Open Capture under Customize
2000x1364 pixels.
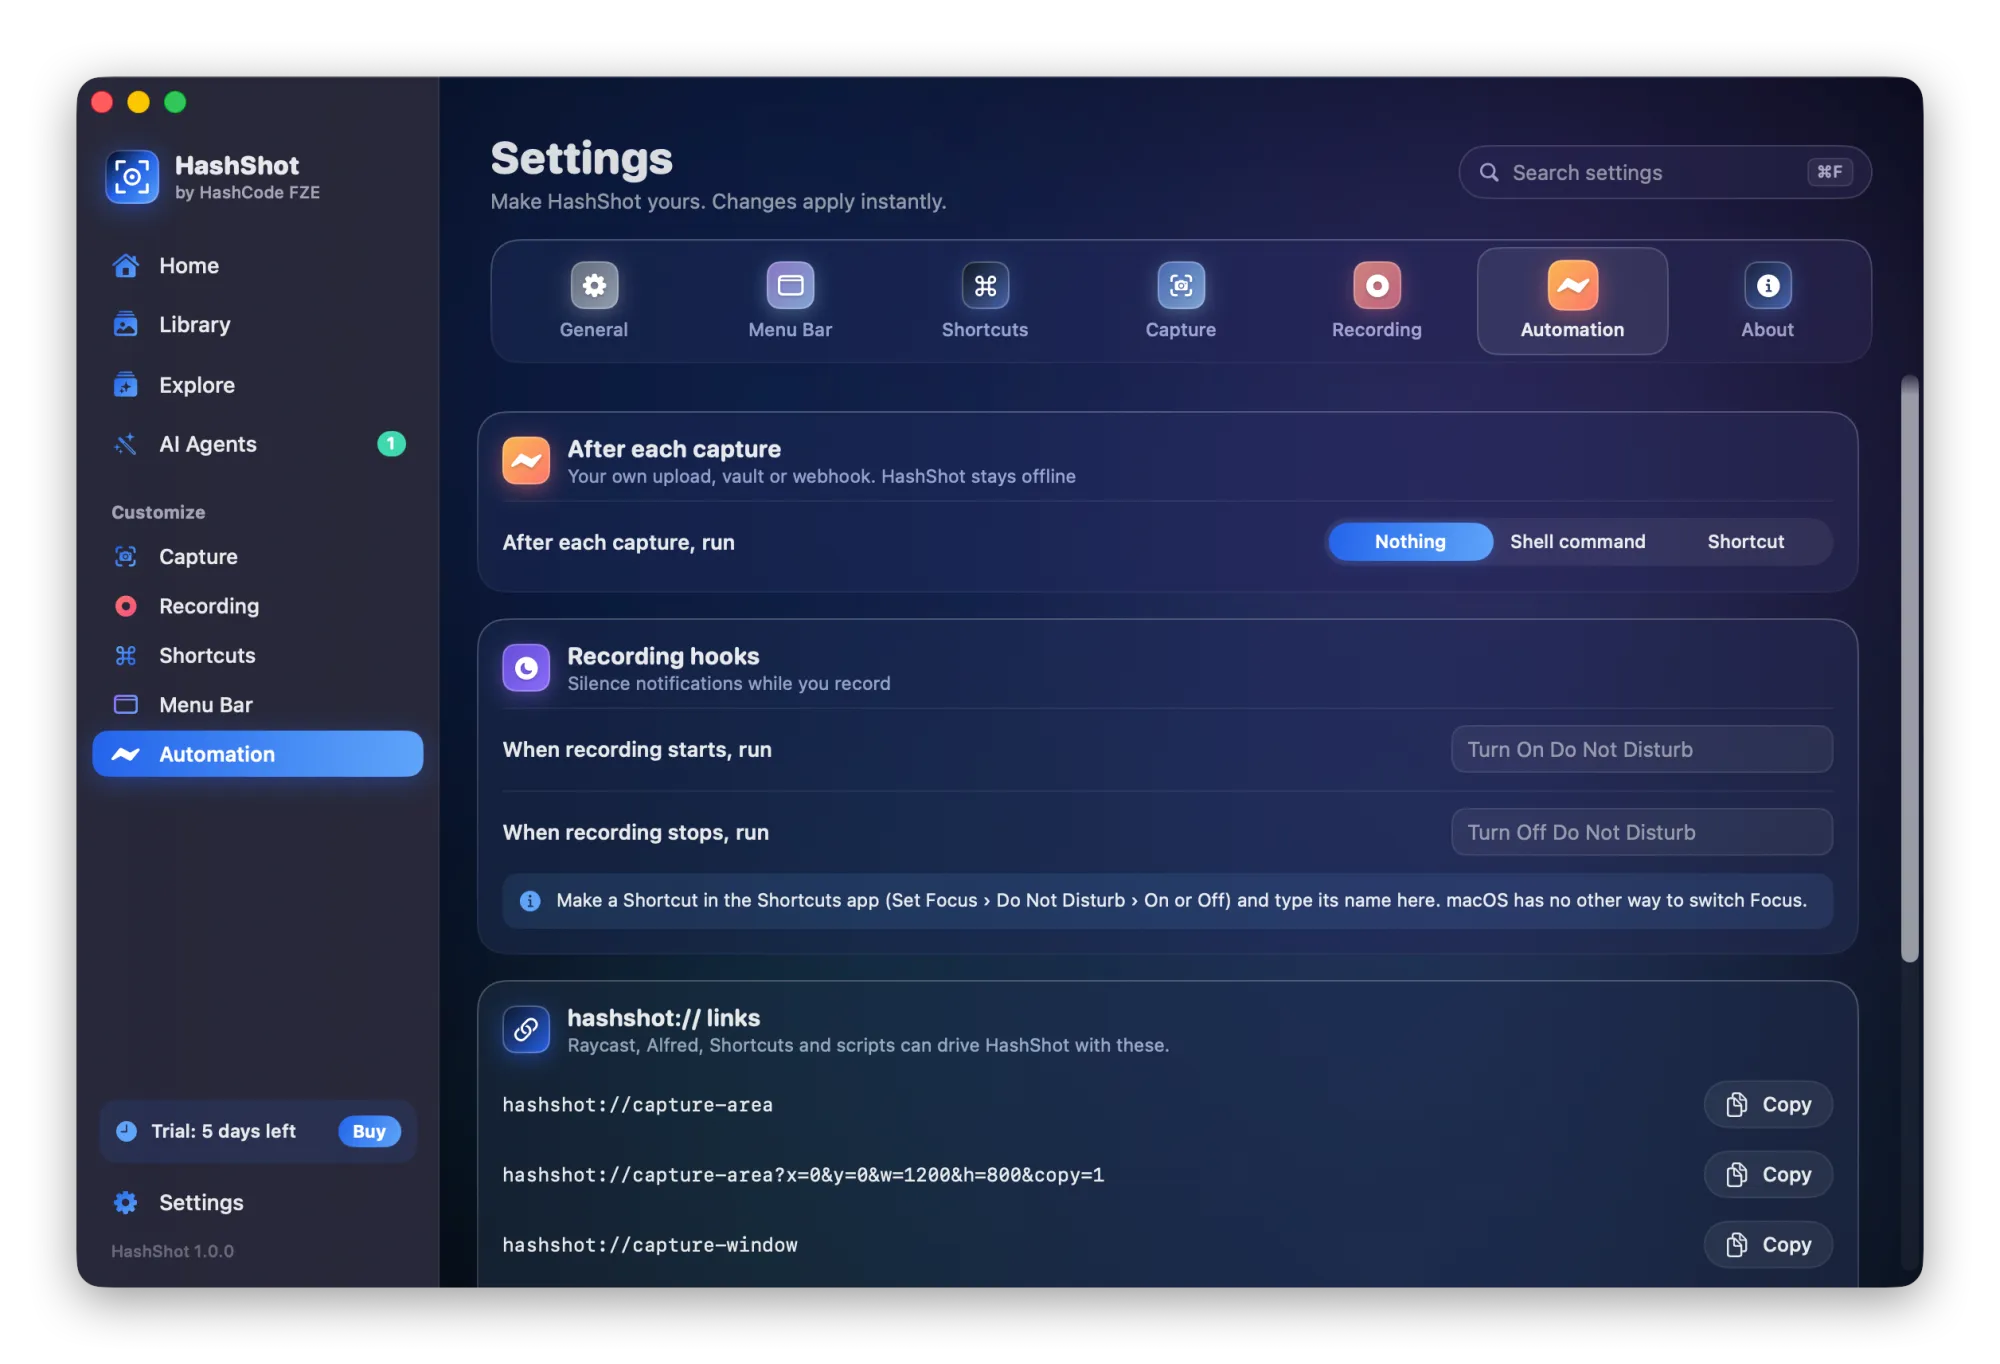click(257, 557)
